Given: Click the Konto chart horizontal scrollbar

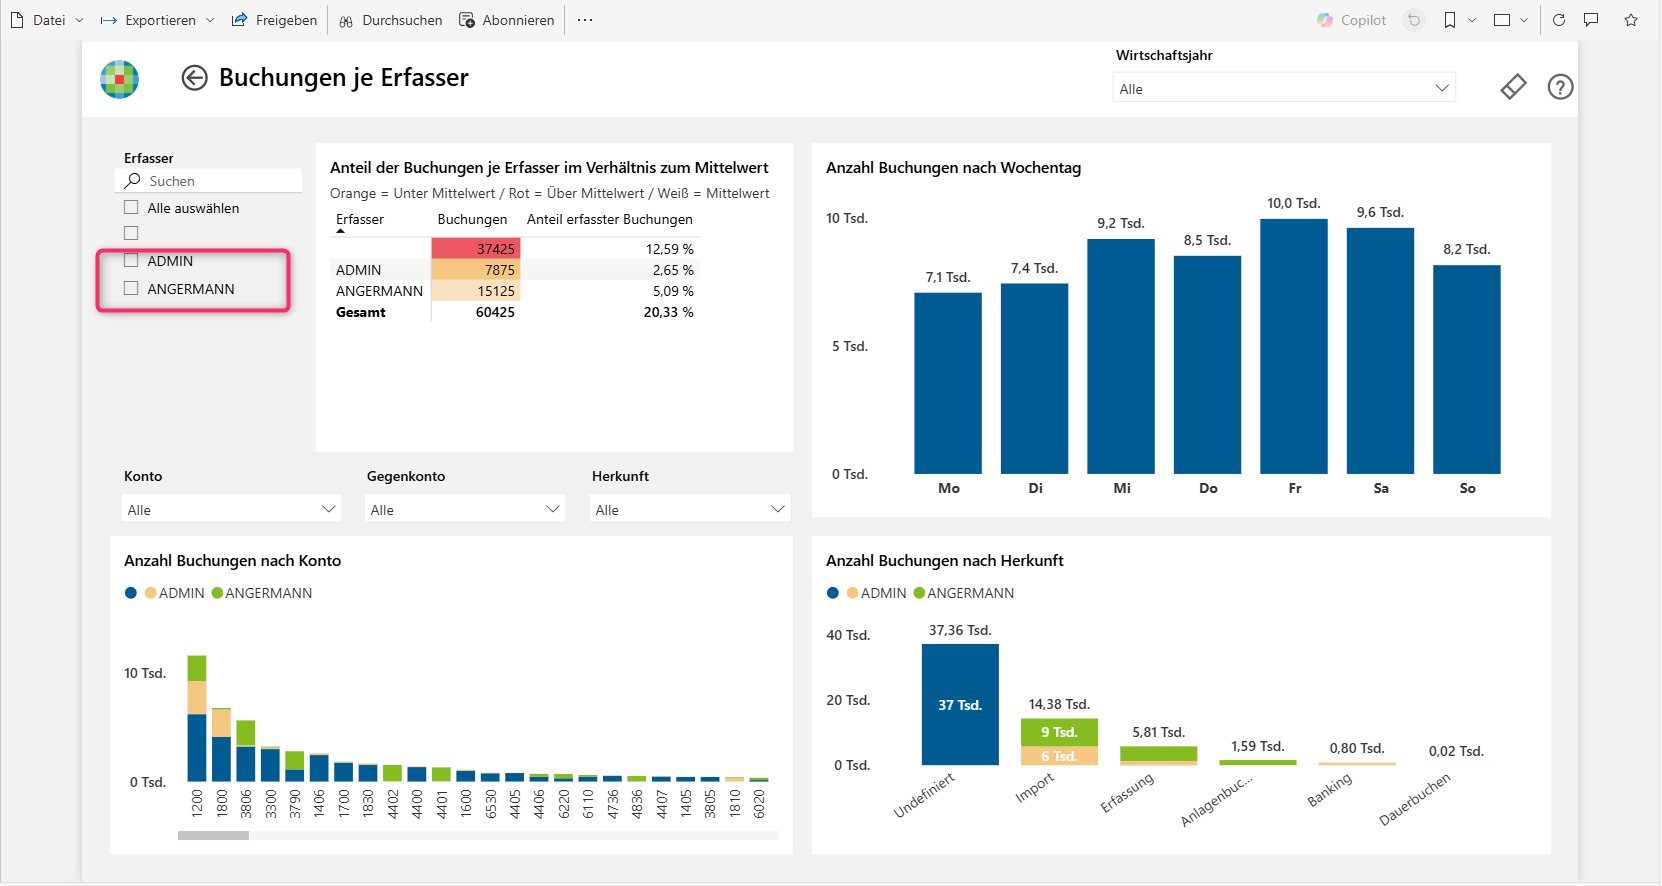Looking at the screenshot, I should (x=213, y=835).
